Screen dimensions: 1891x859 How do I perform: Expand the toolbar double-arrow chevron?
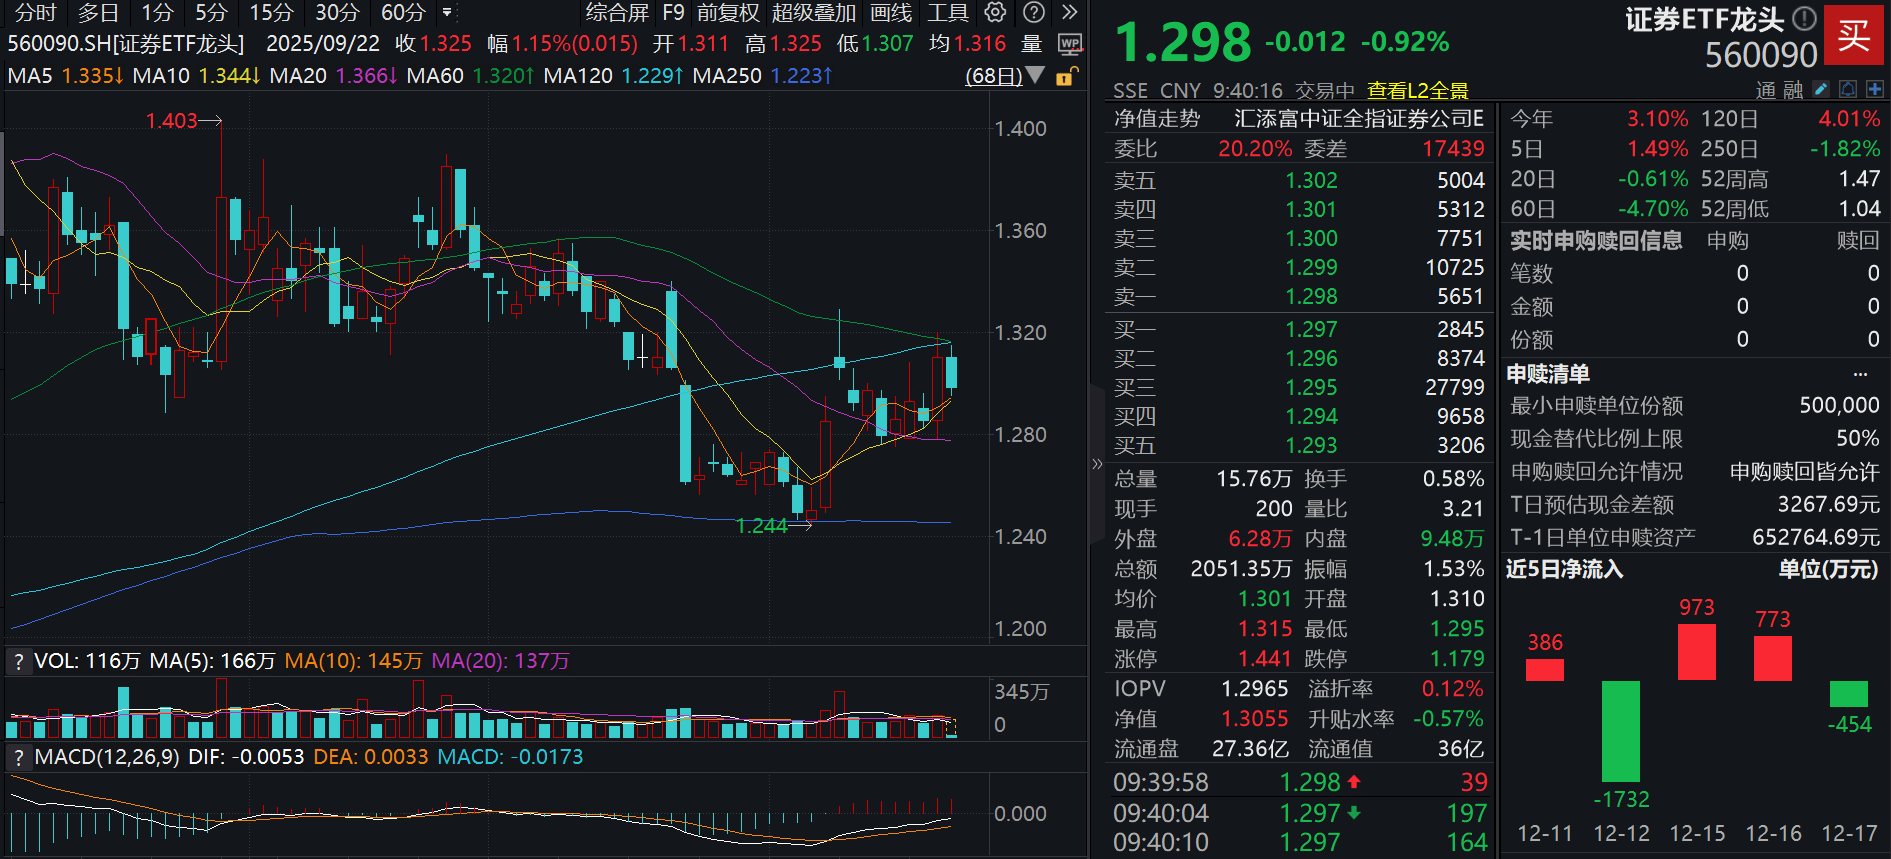[x=1070, y=12]
